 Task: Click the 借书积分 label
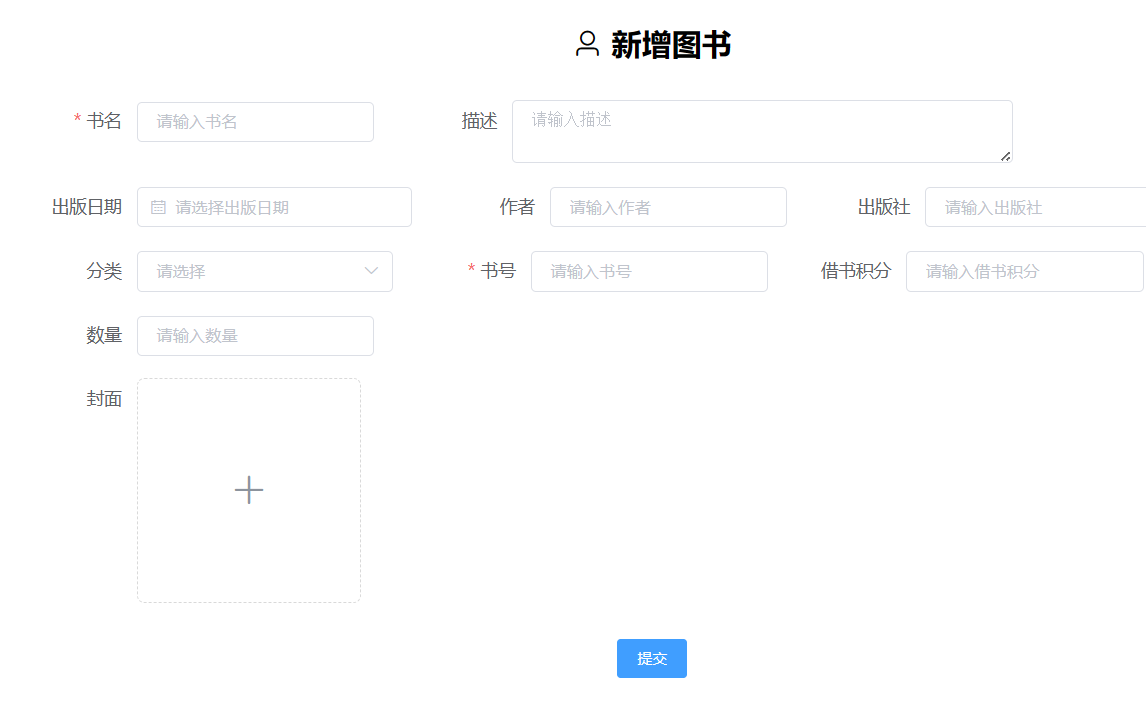tap(856, 271)
